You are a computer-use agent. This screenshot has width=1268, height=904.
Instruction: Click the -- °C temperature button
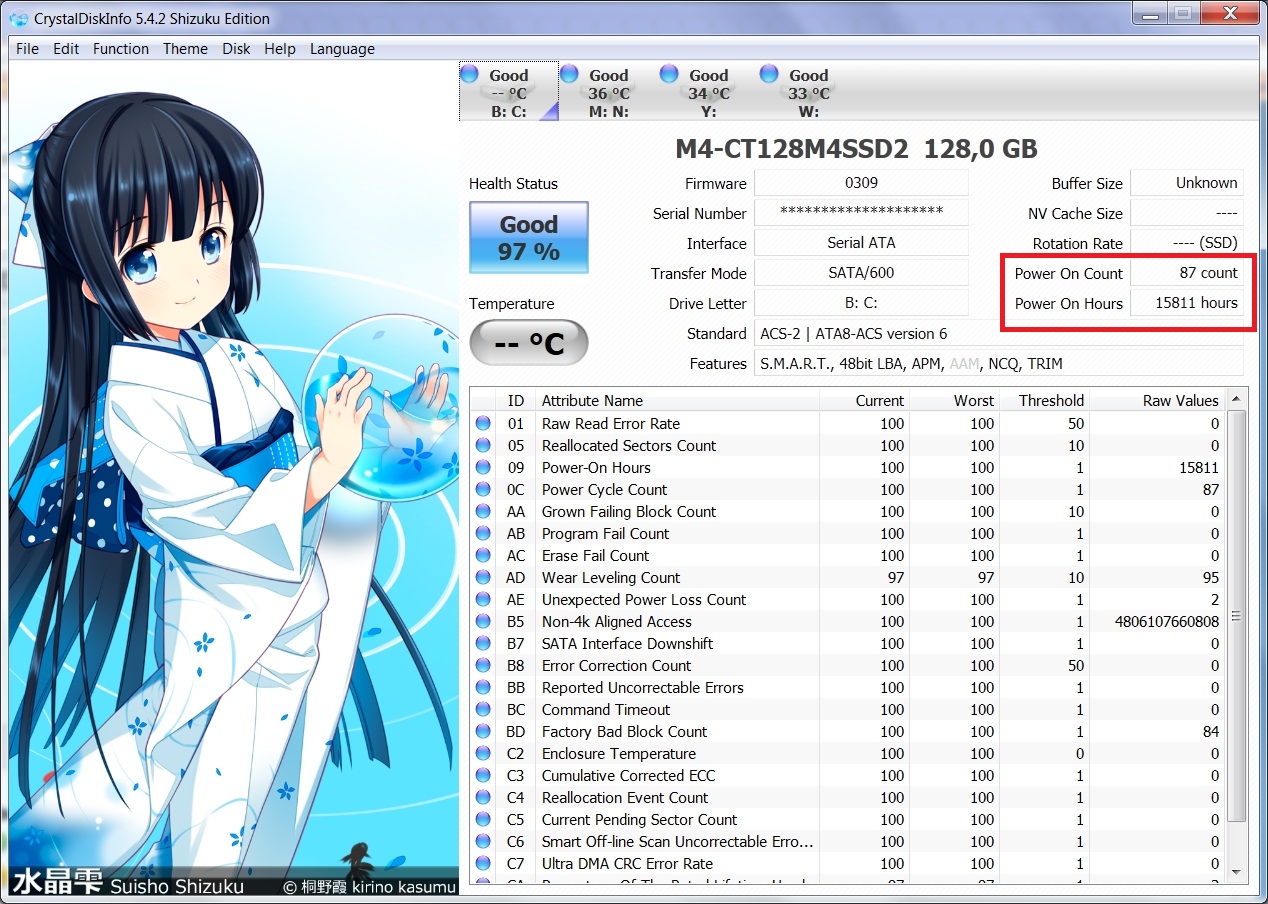click(529, 343)
